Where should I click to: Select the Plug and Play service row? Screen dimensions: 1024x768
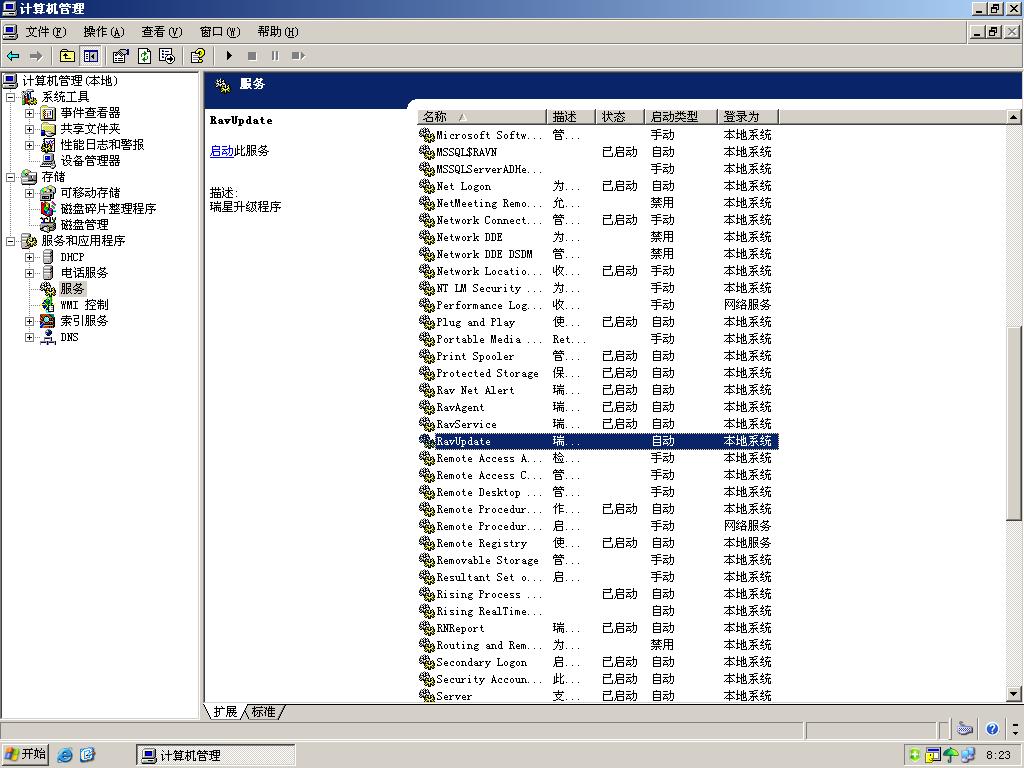click(598, 323)
